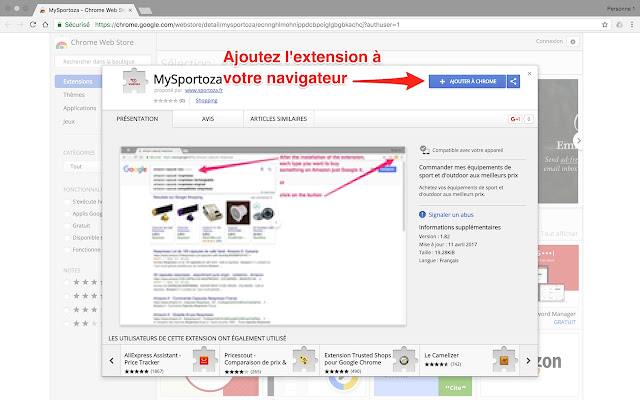The width and height of the screenshot is (640, 400).
Task: Click the extension preview screenshot
Action: coord(262,236)
